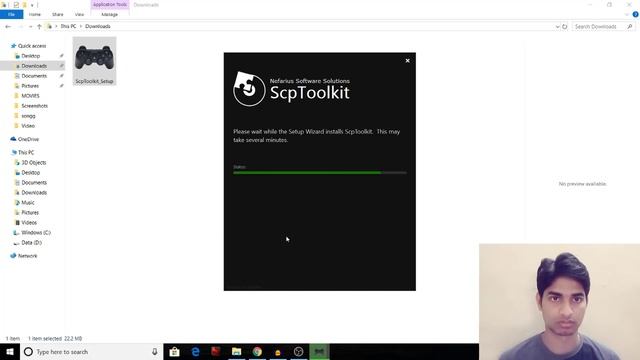
Task: Click the ScpToolkit puzzle logo
Action: [x=249, y=89]
